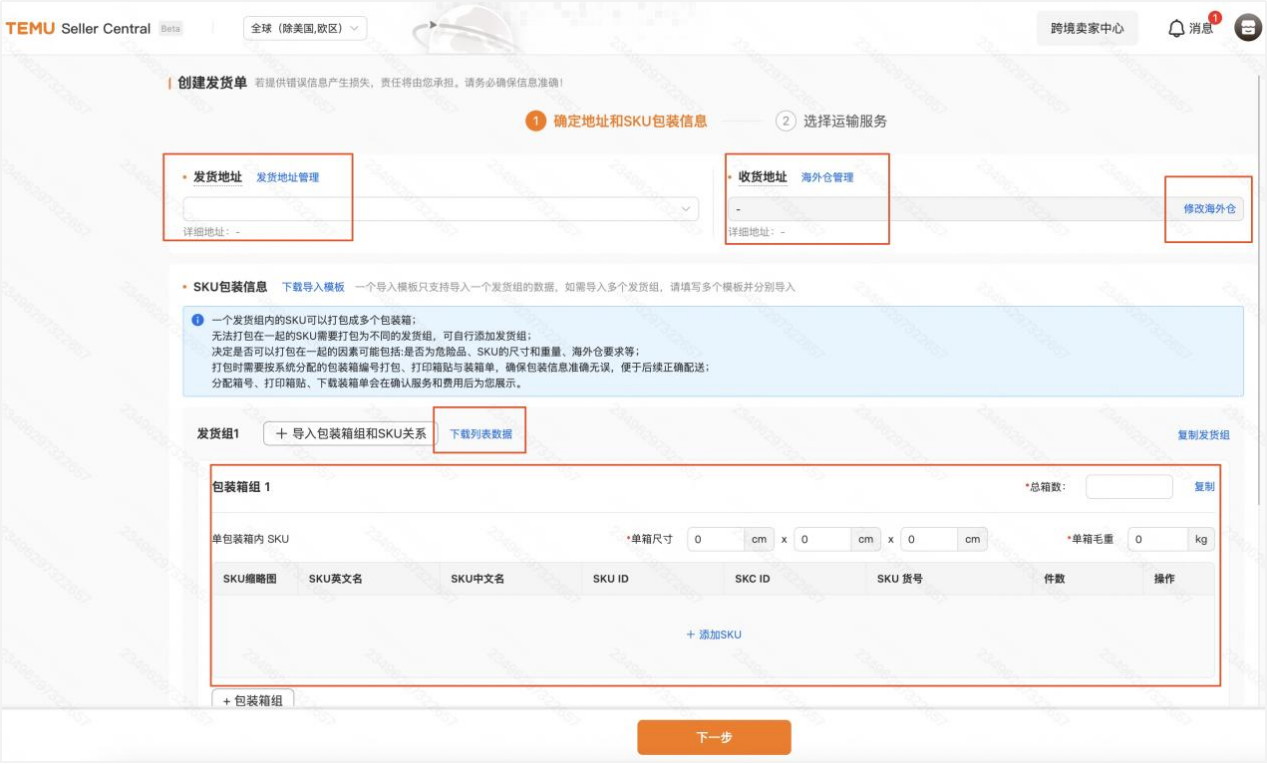This screenshot has width=1267, height=764.
Task: Open the 全球(除美国,欧区) region dropdown
Action: pyautogui.click(x=305, y=28)
